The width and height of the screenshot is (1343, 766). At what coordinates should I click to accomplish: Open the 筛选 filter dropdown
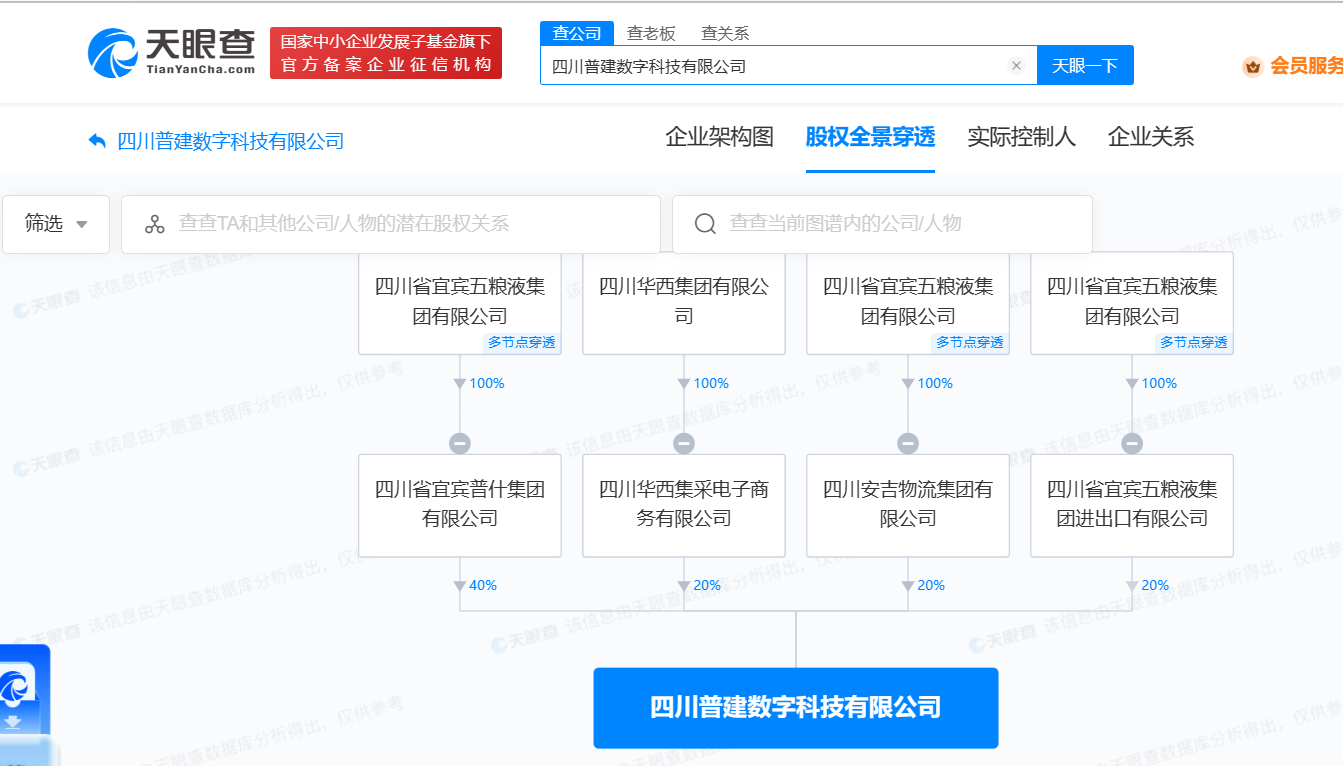56,224
